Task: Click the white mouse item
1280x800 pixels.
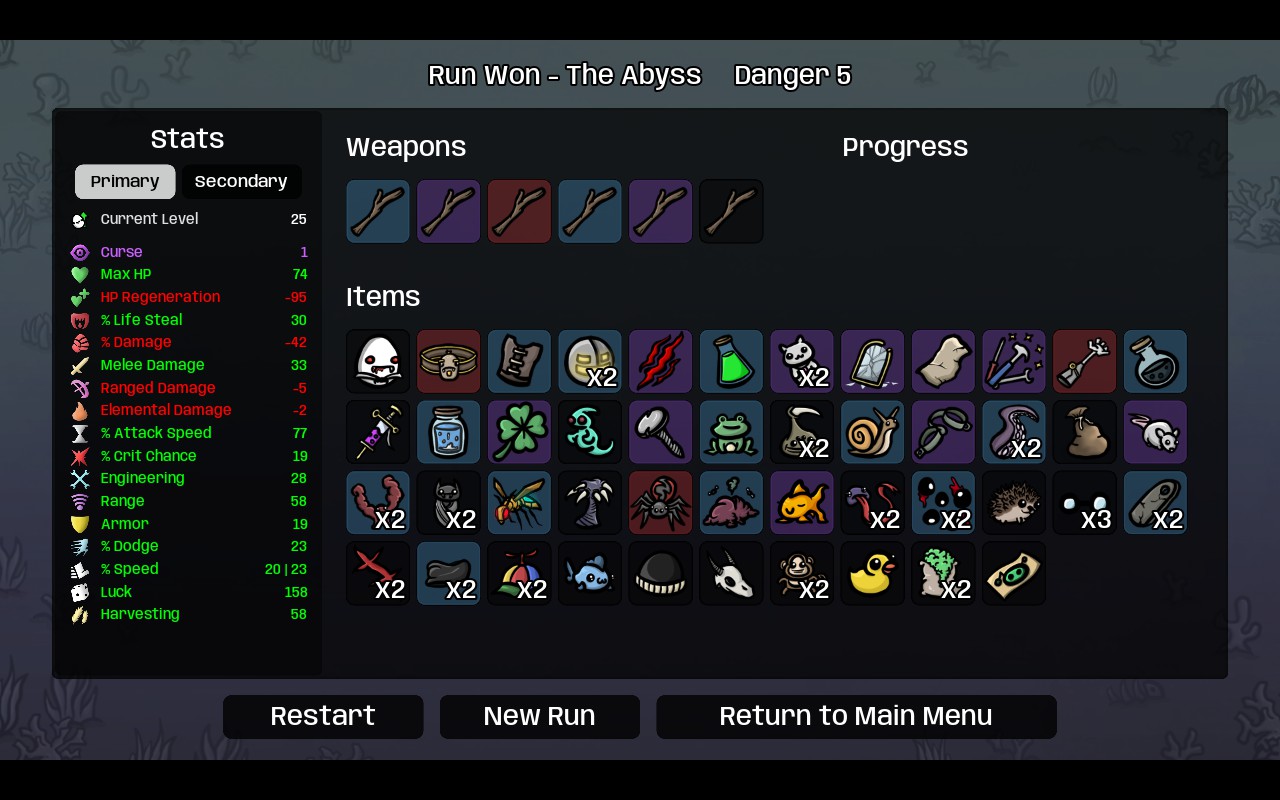Action: coord(1155,433)
